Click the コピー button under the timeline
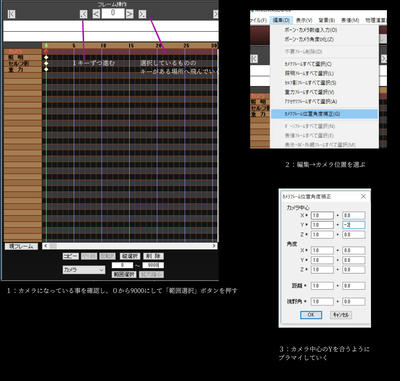The width and height of the screenshot is (400, 381). (x=71, y=256)
